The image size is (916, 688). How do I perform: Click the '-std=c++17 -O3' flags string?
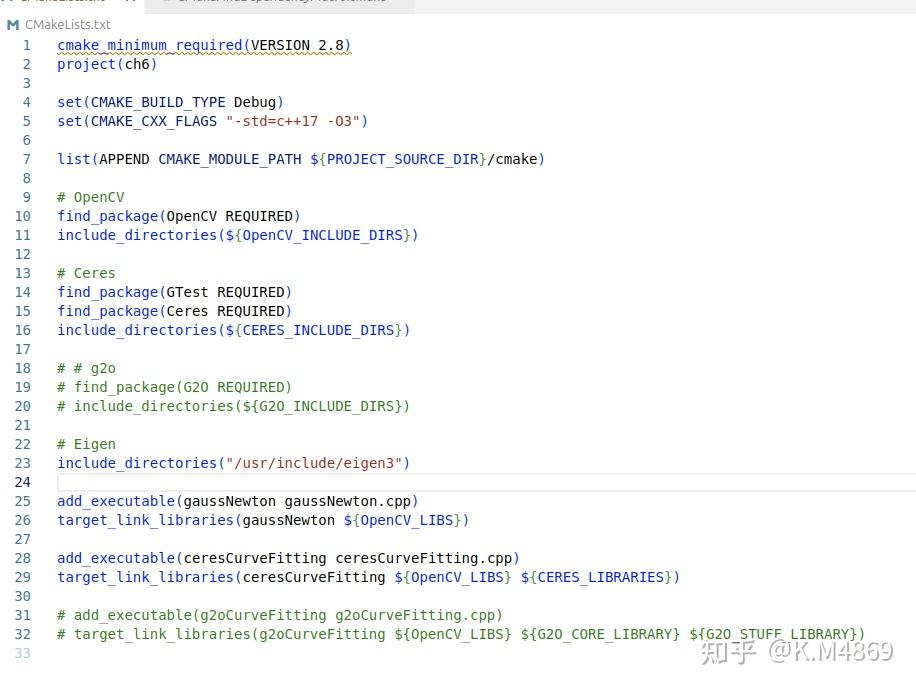coord(293,121)
